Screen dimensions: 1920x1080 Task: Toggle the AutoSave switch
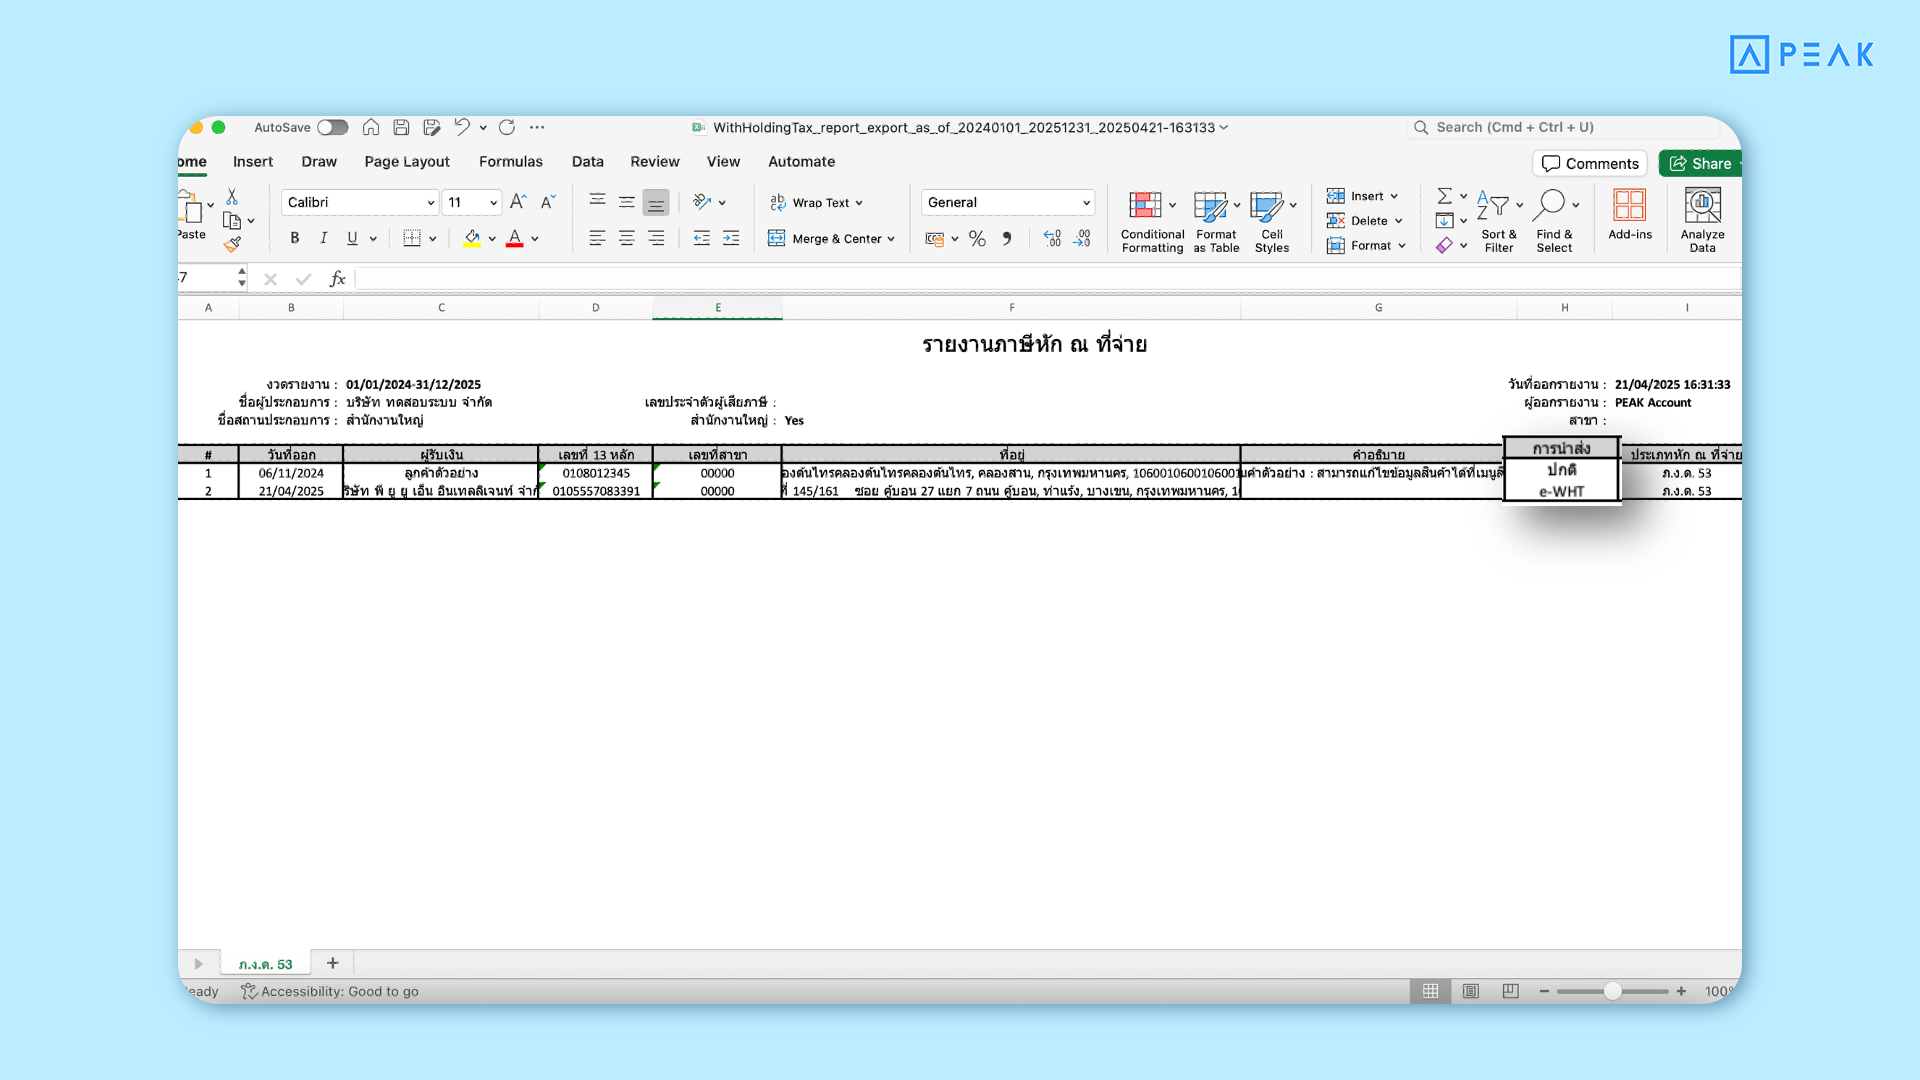coord(332,127)
